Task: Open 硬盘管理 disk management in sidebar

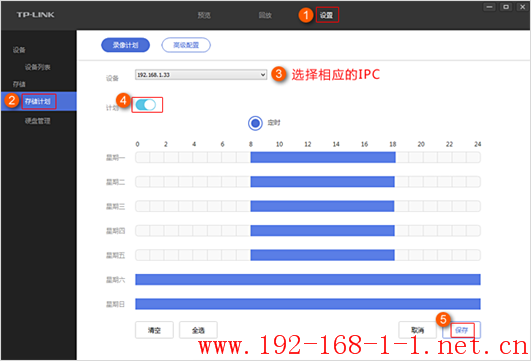Action: [38, 121]
